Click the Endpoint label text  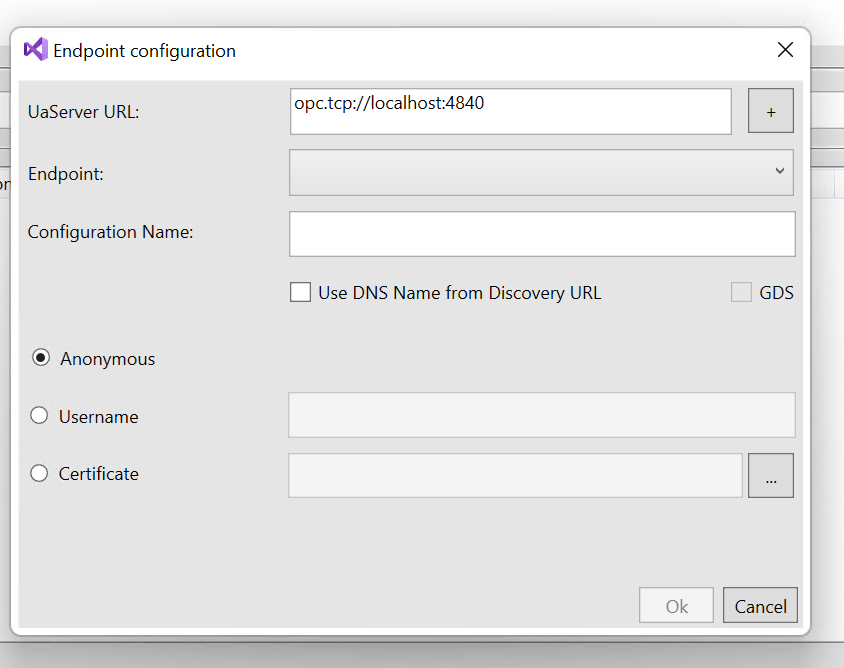66,174
